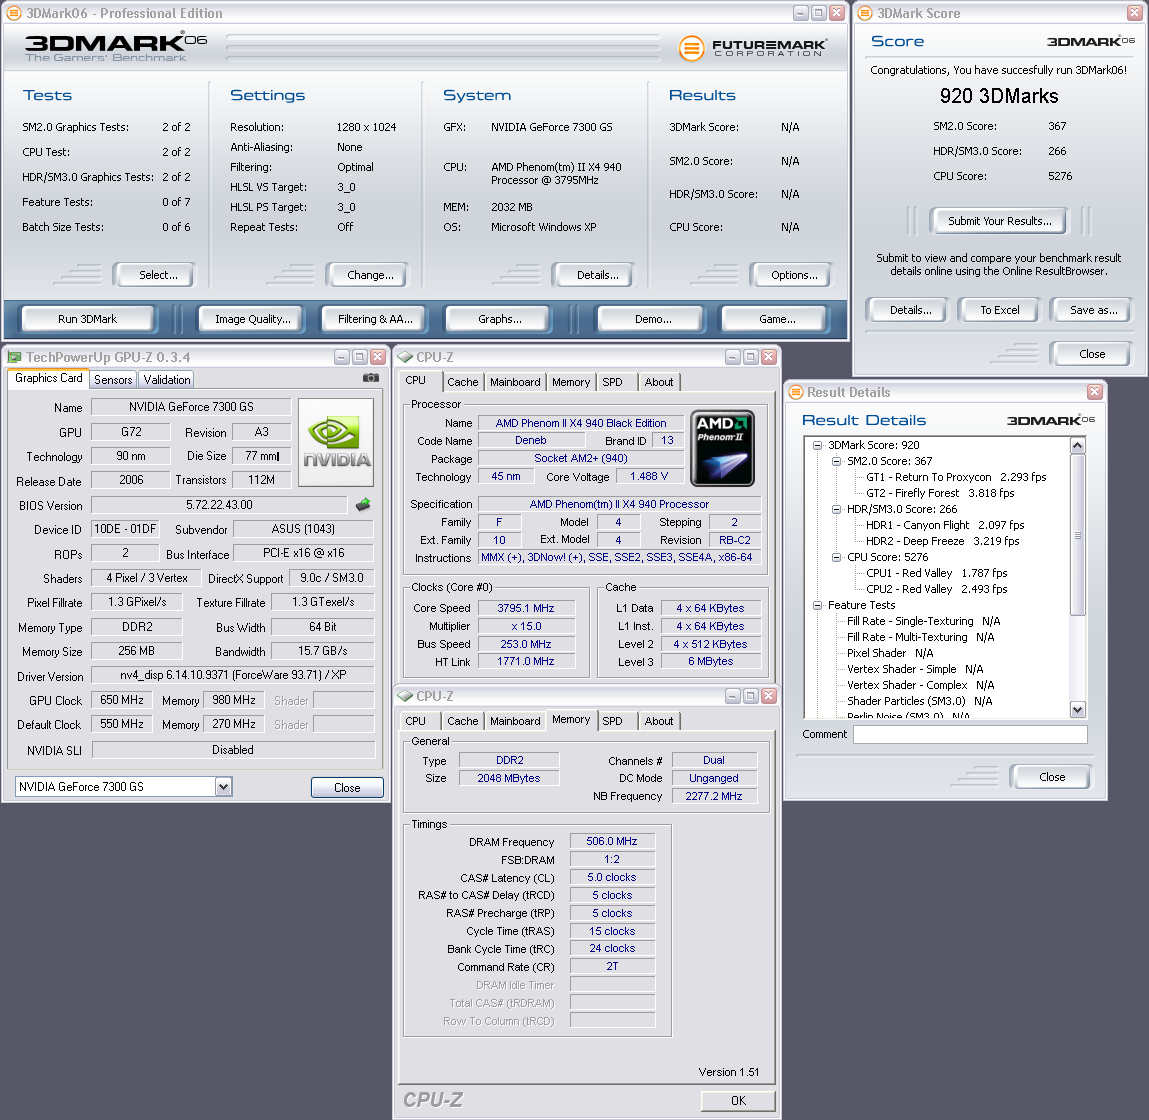The image size is (1149, 1120).
Task: Open the GPU selection dropdown in GPU-Z
Action: coord(223,786)
